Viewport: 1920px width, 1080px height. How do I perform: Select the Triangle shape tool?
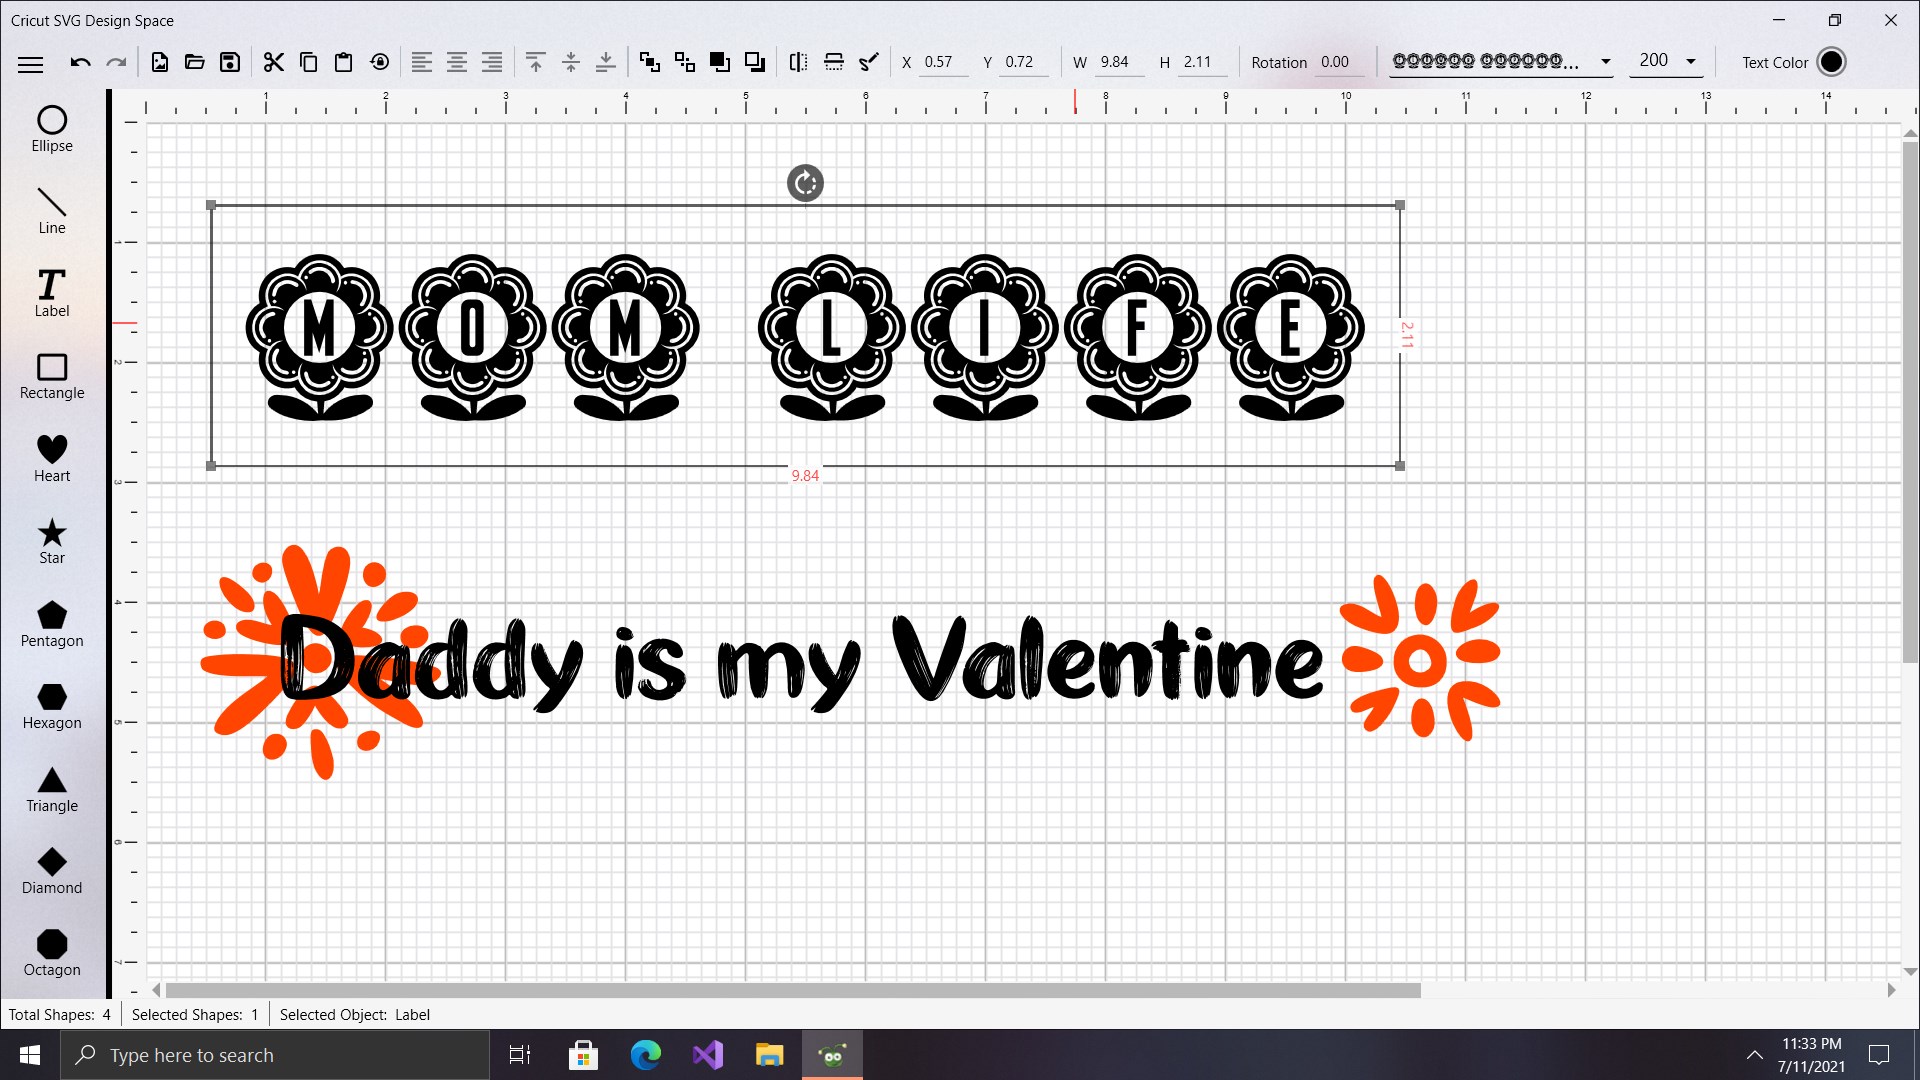pyautogui.click(x=52, y=789)
